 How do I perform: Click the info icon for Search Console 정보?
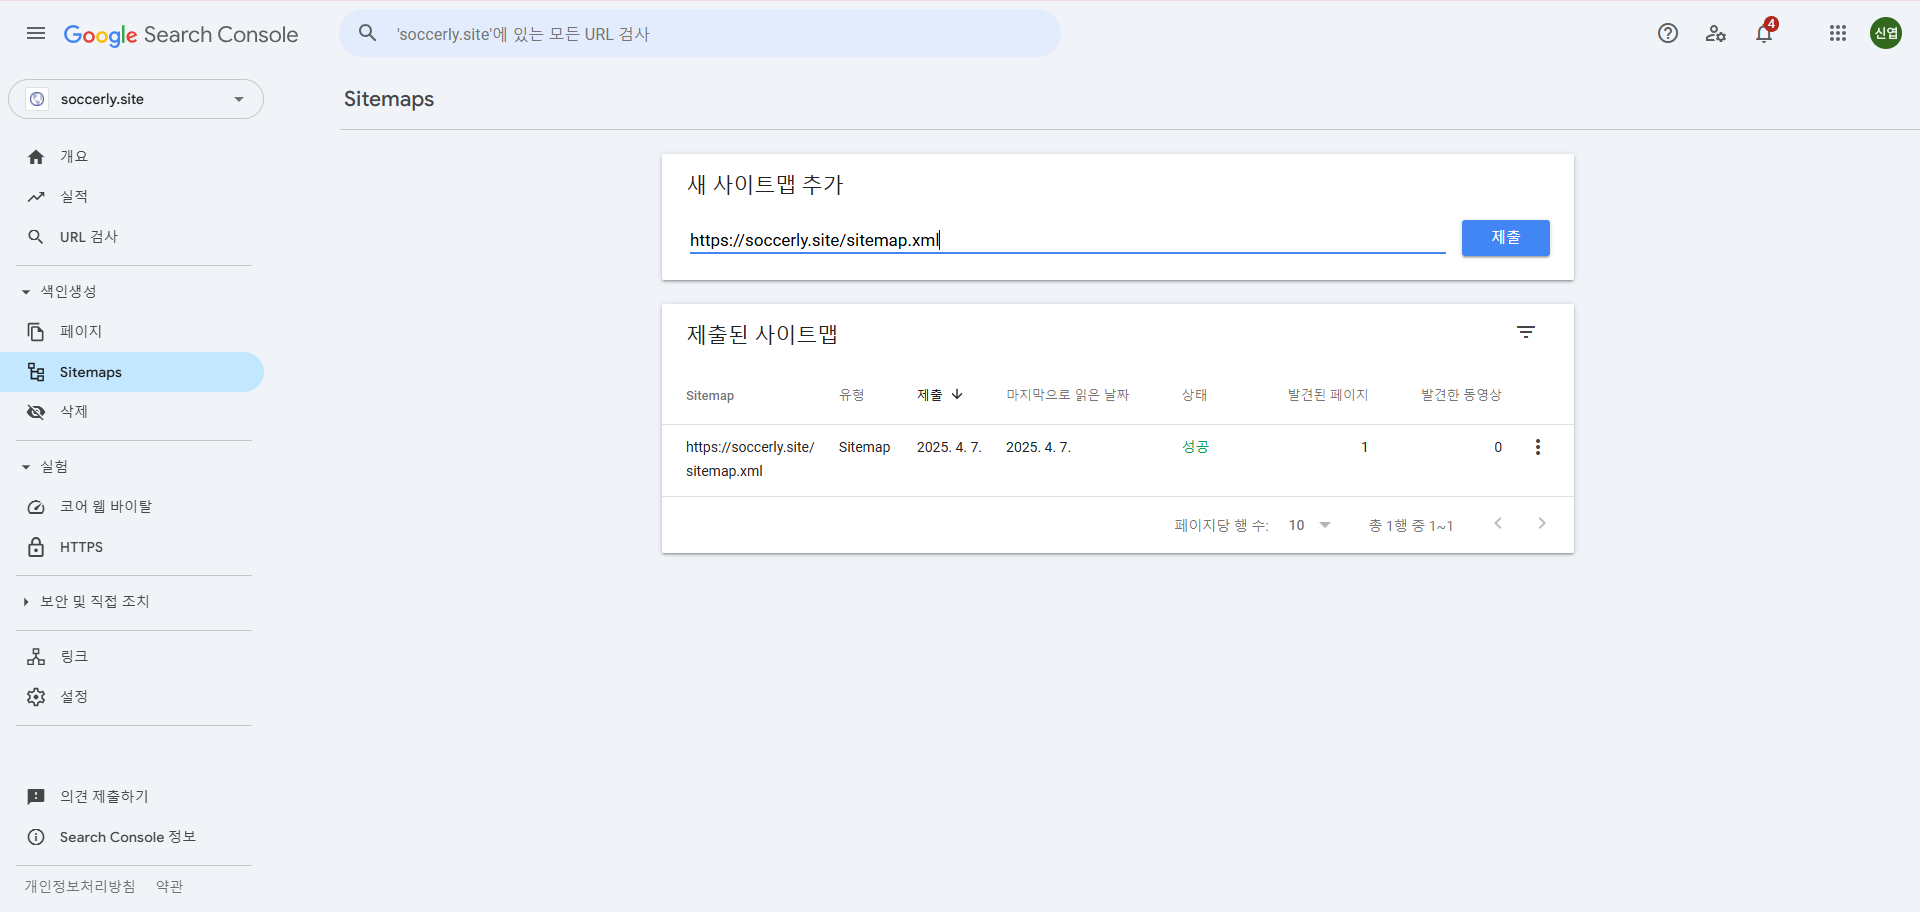pos(36,837)
